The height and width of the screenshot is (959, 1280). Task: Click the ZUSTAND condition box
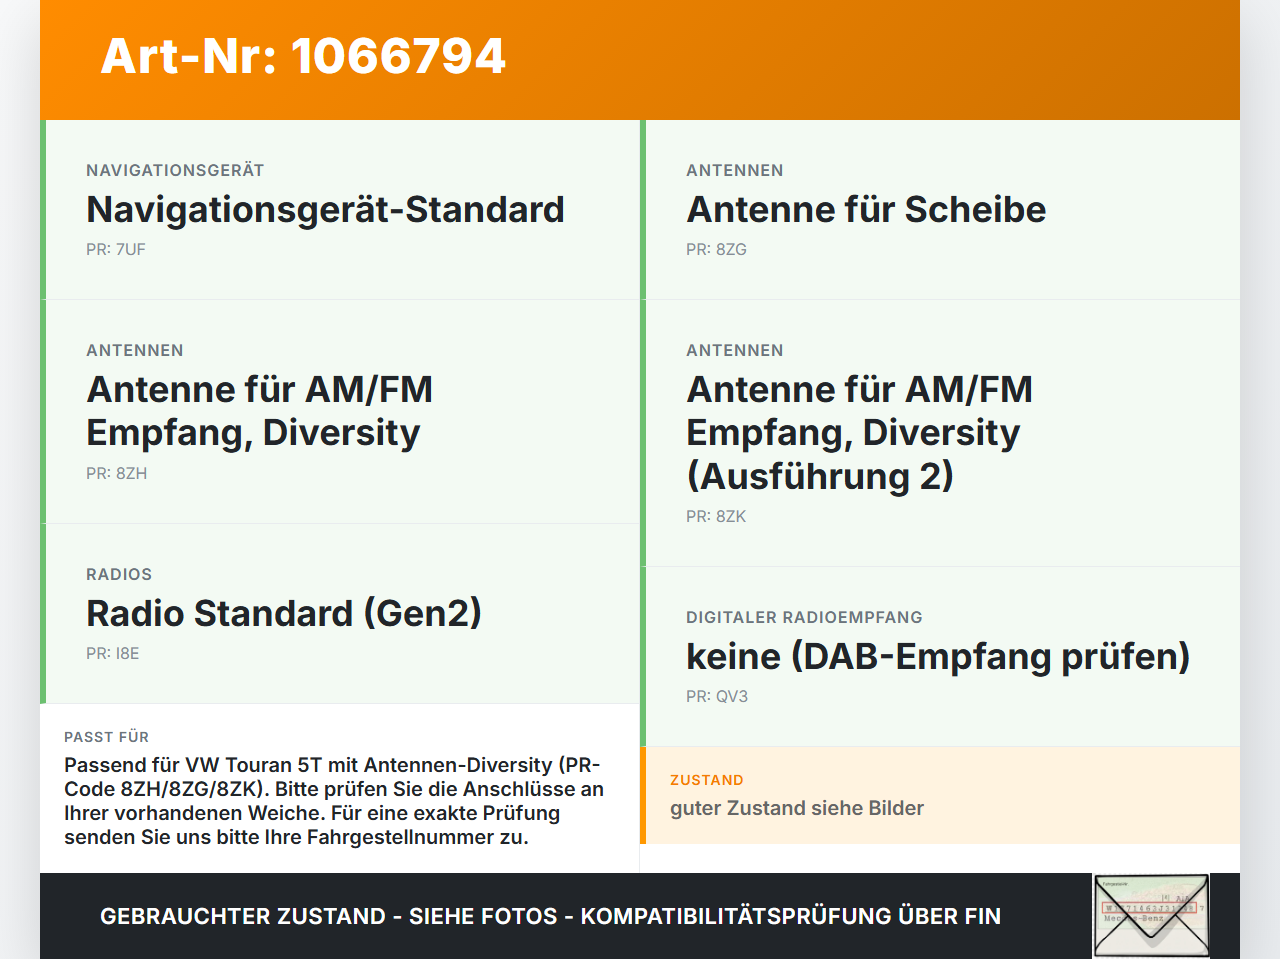click(940, 795)
